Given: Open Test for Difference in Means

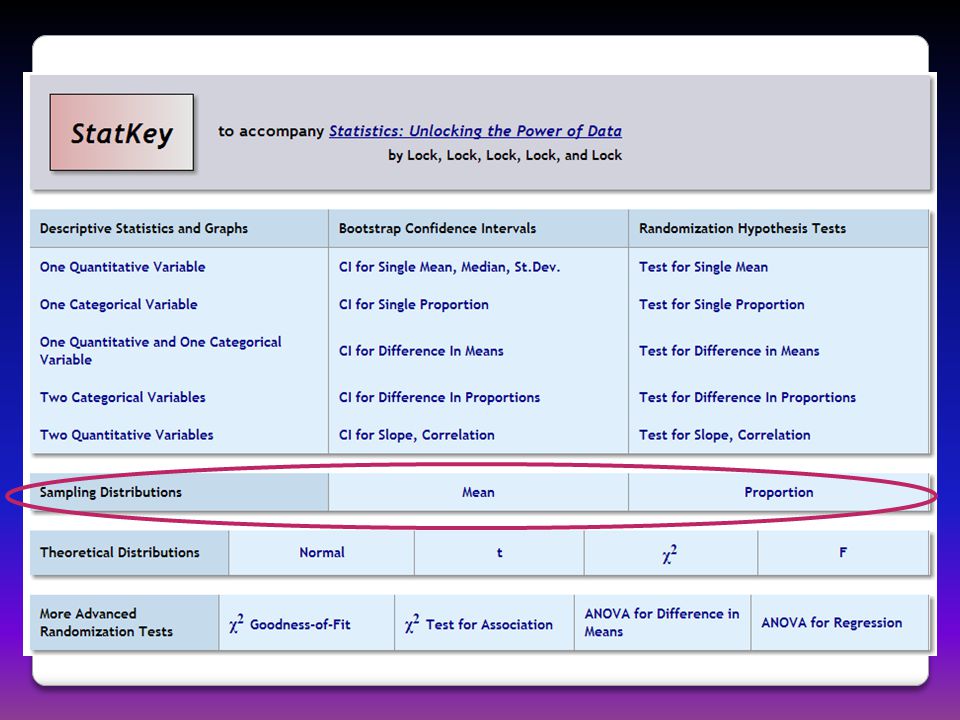Looking at the screenshot, I should 729,351.
